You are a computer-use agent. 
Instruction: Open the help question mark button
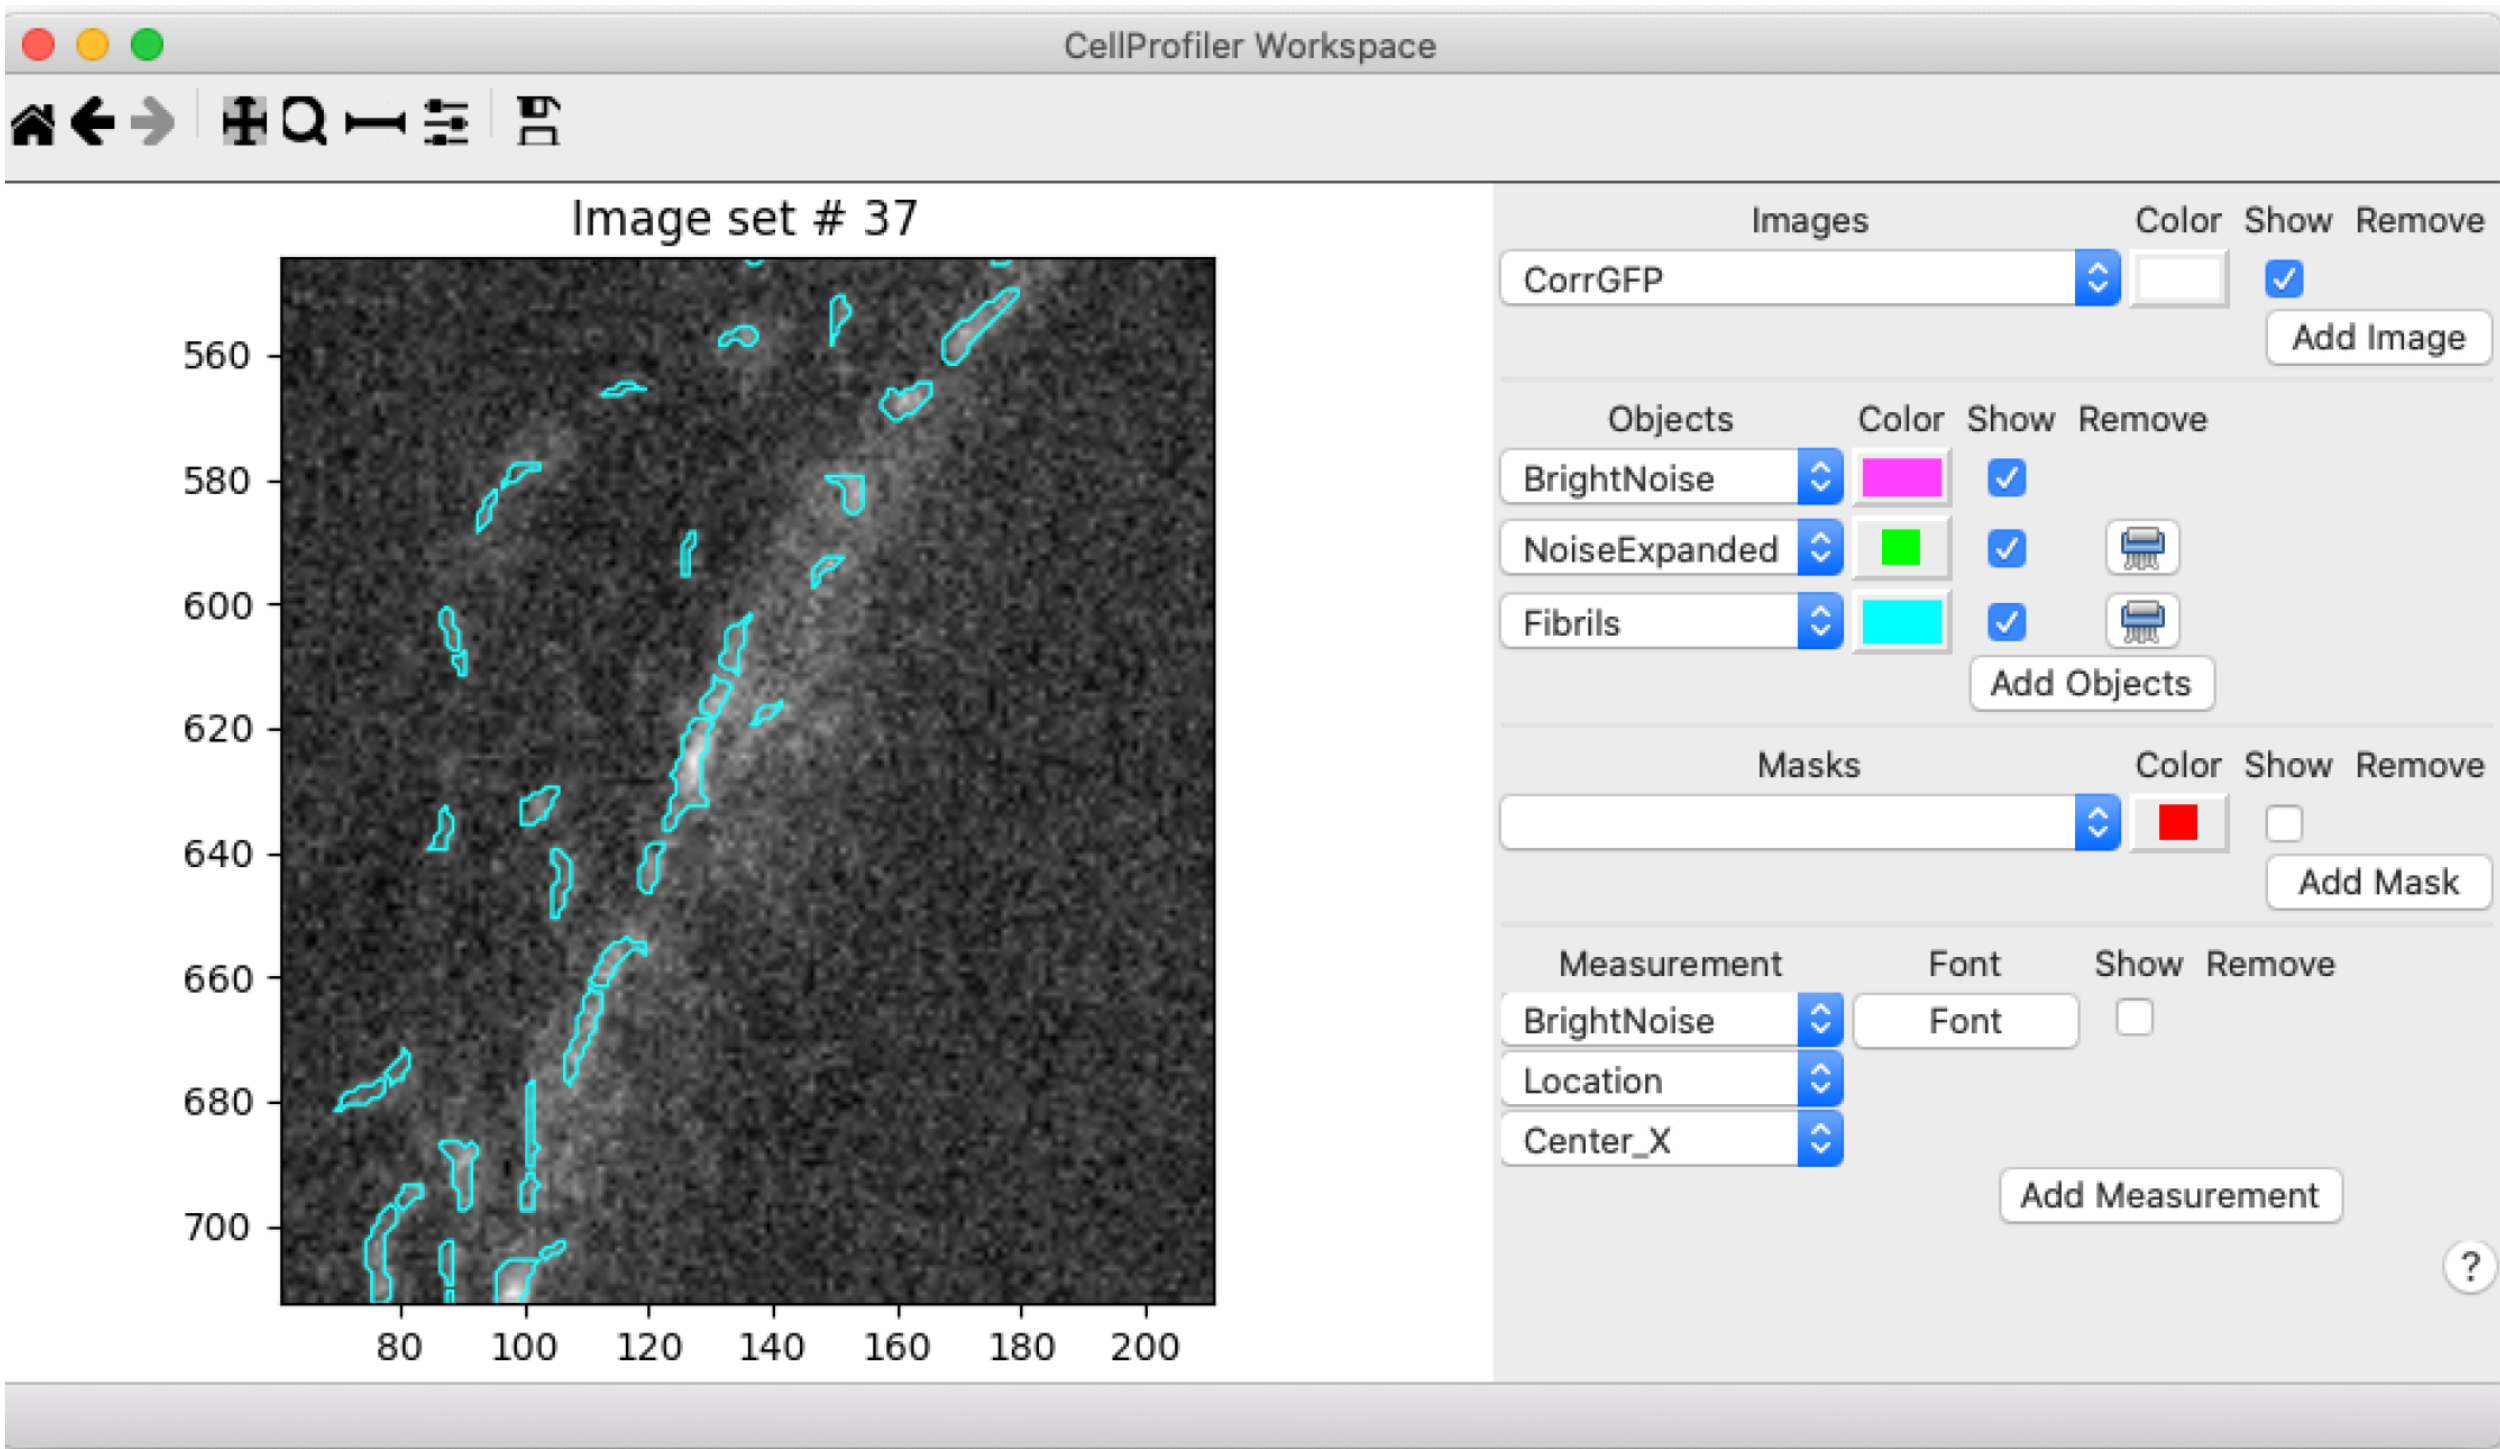2469,1267
